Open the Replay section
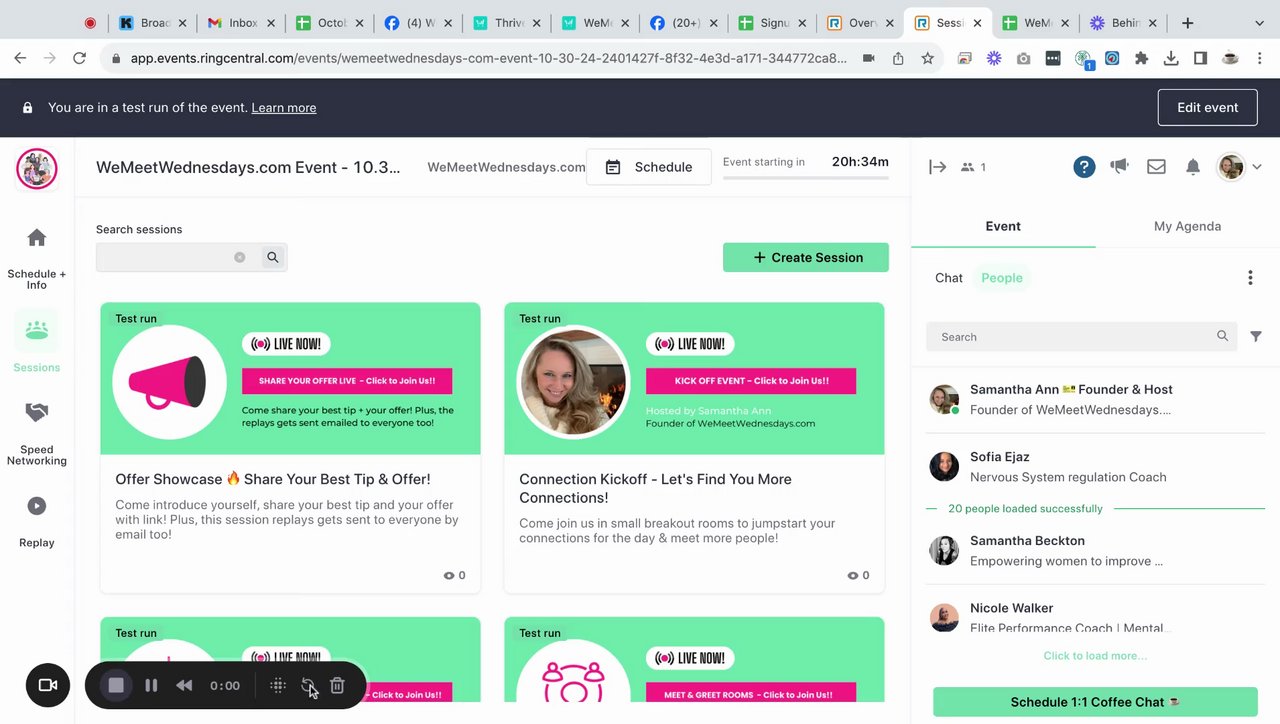 pyautogui.click(x=36, y=520)
